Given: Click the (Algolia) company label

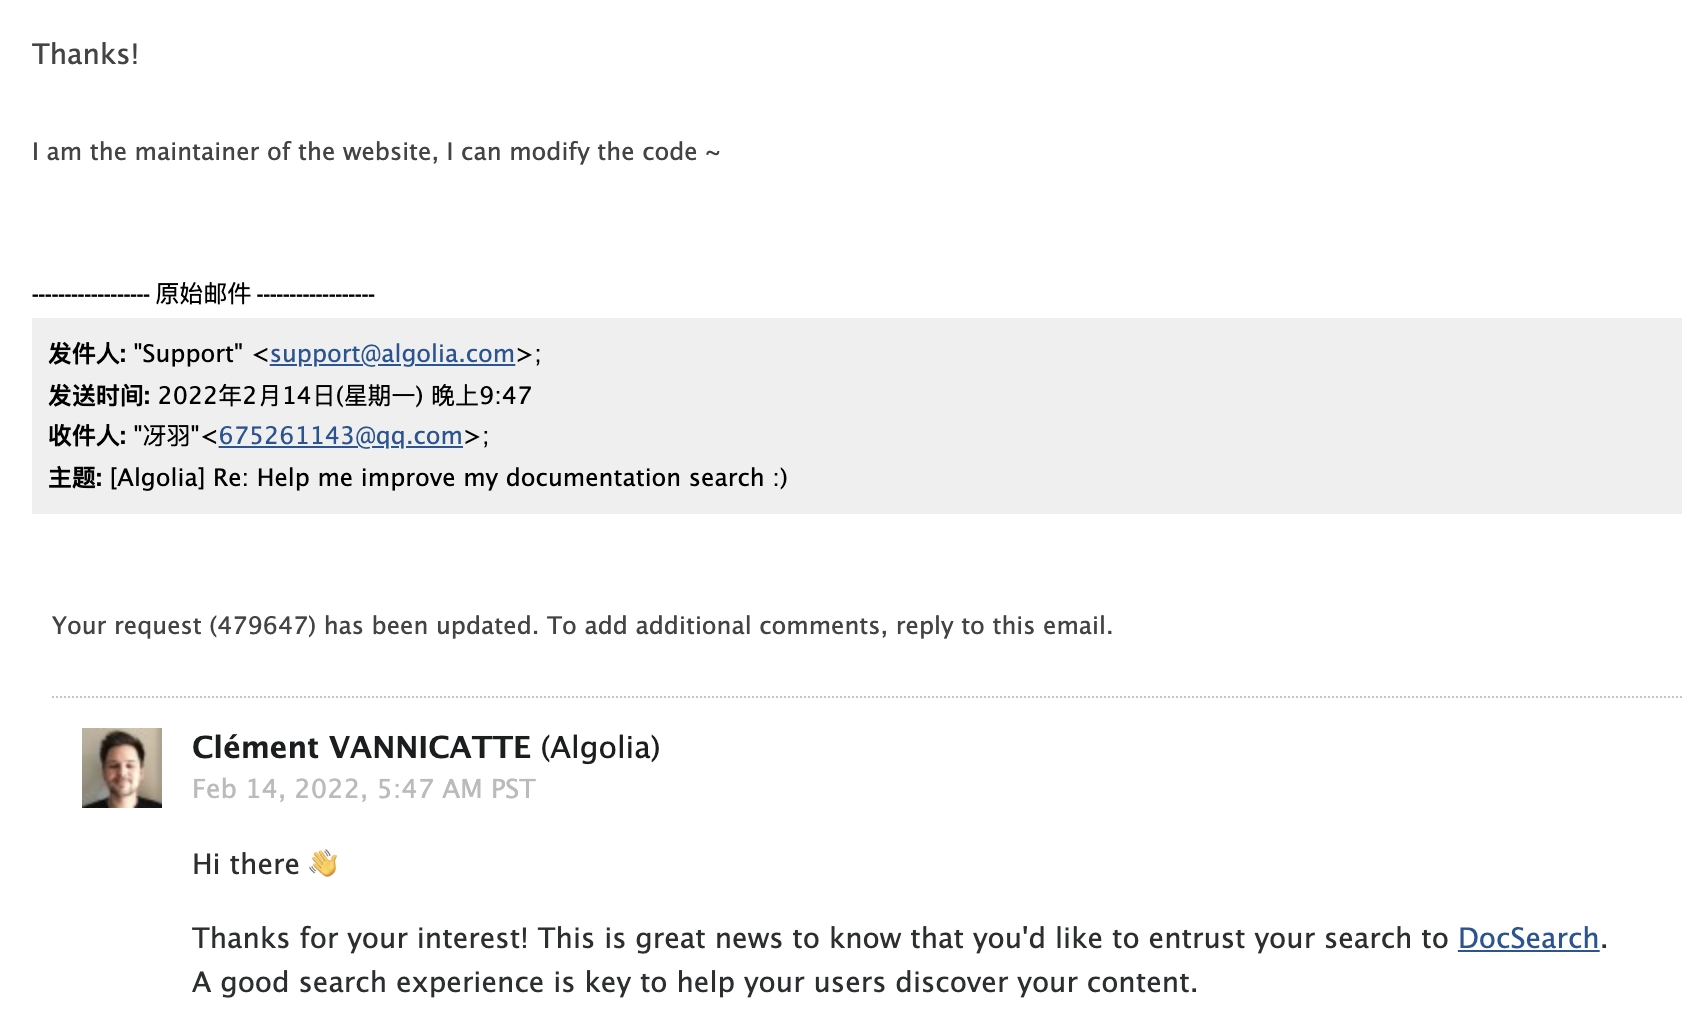Looking at the screenshot, I should coord(600,747).
